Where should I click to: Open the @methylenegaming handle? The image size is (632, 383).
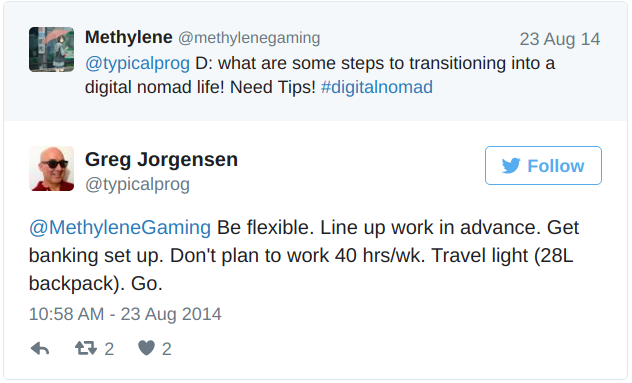(x=249, y=38)
